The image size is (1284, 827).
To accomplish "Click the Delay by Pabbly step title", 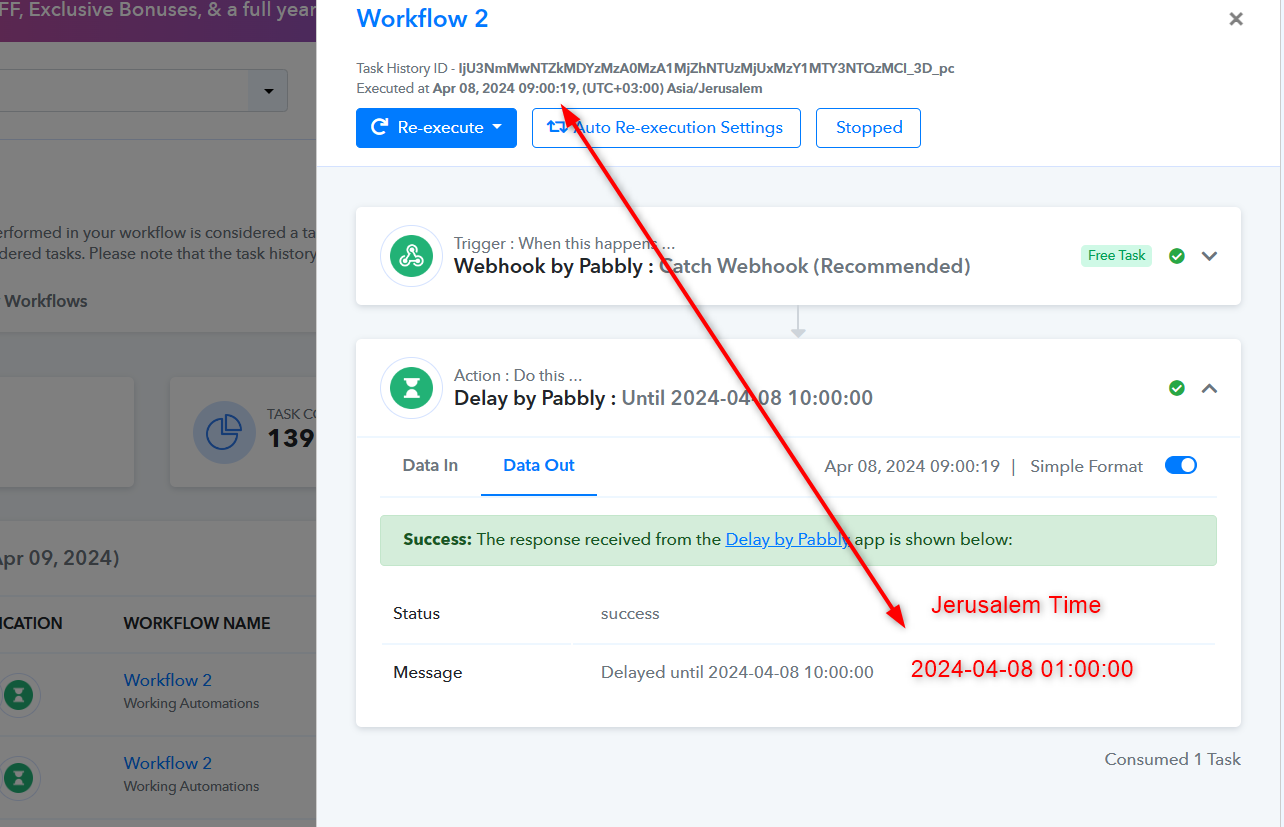I will coord(663,398).
